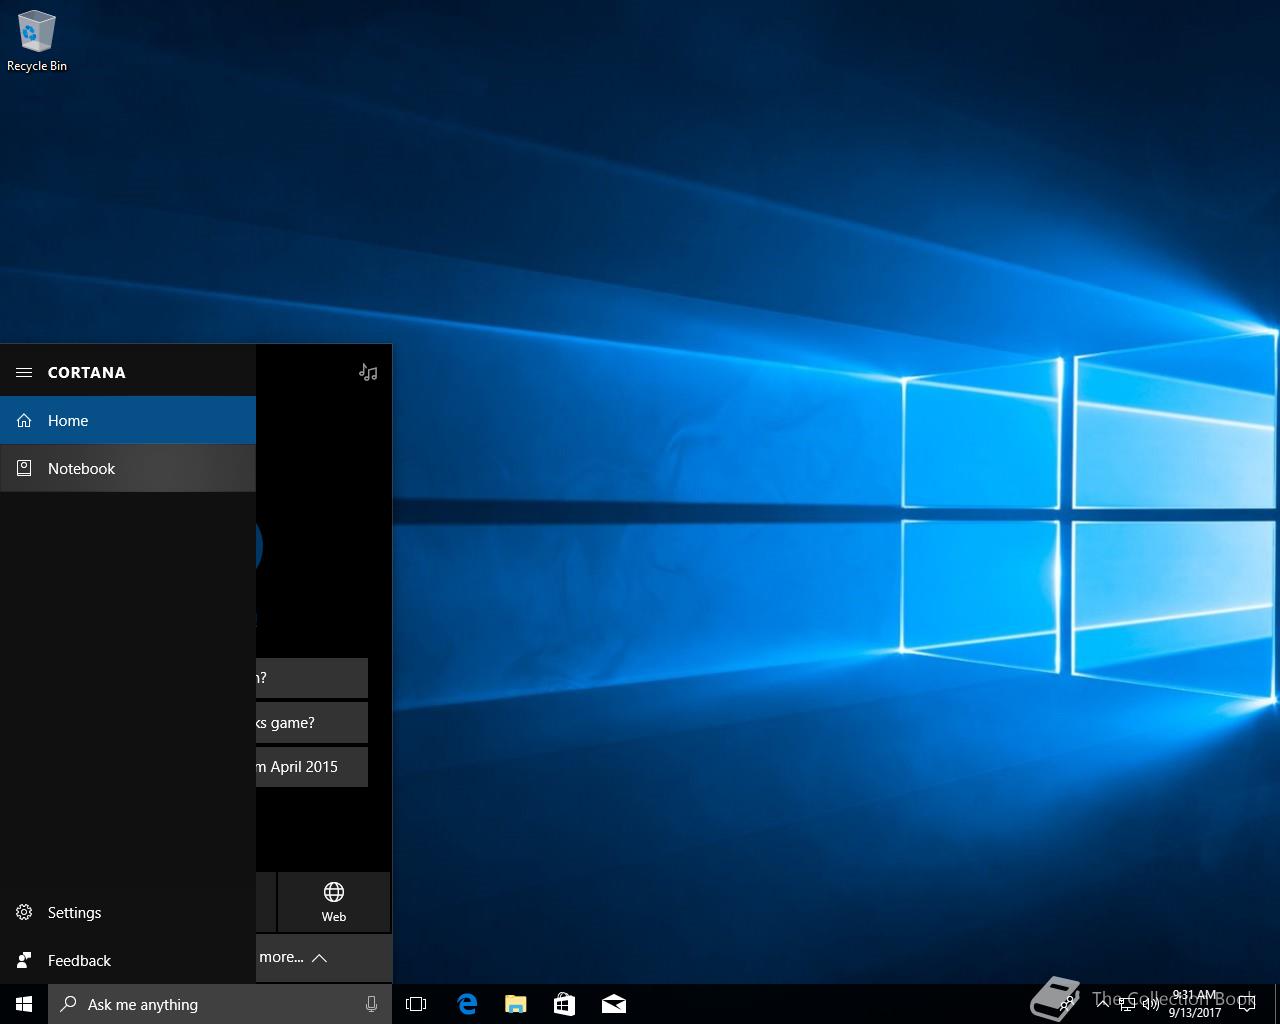Open Mail app from taskbar
This screenshot has height=1024, width=1280.
(613, 1004)
